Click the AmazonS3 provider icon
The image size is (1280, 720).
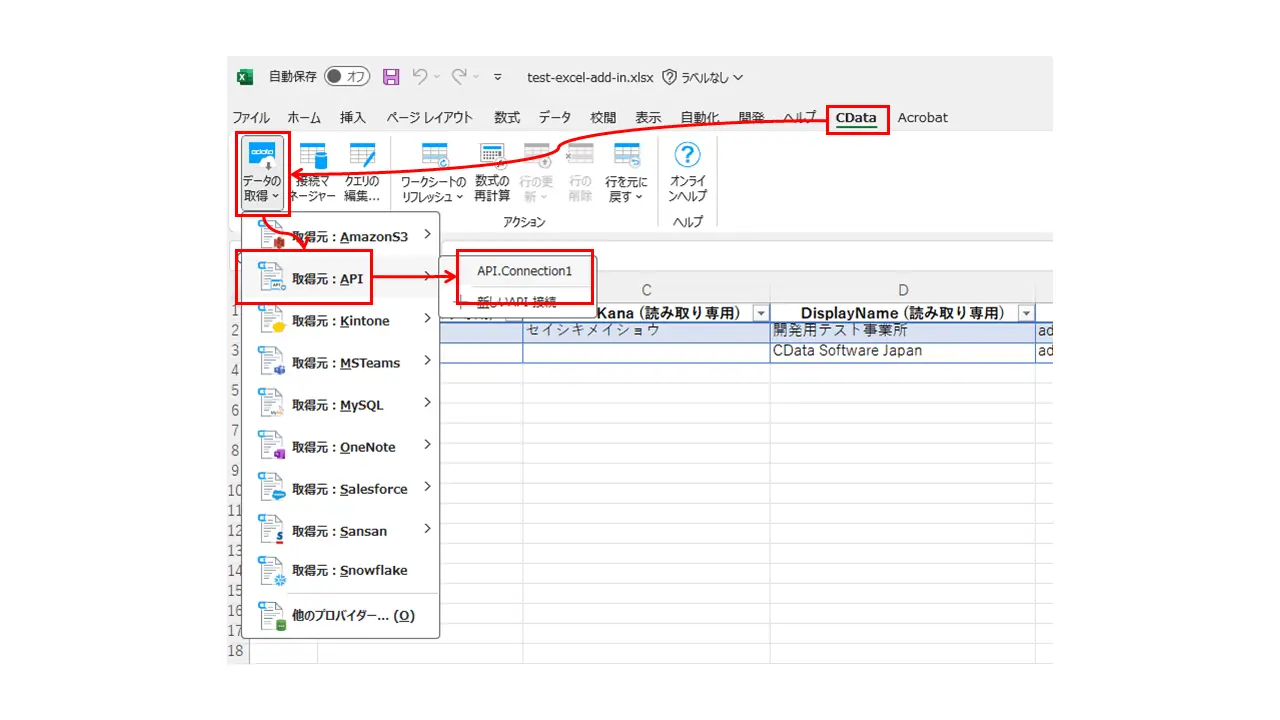point(271,236)
